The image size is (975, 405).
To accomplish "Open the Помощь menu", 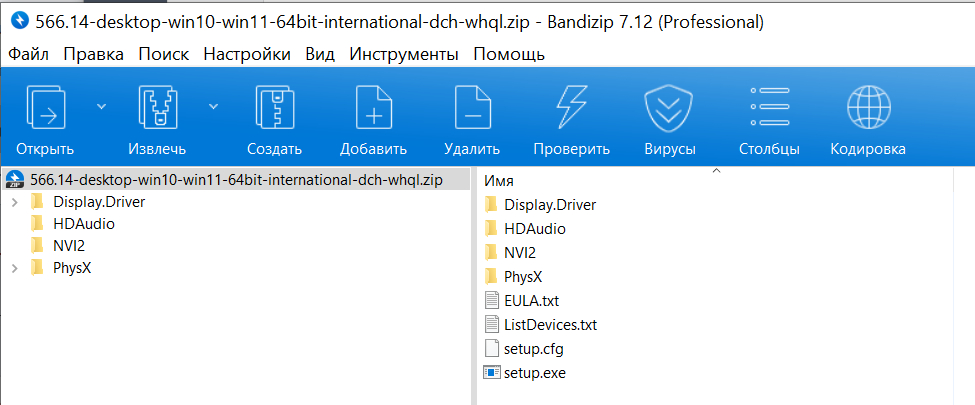I will coord(509,54).
